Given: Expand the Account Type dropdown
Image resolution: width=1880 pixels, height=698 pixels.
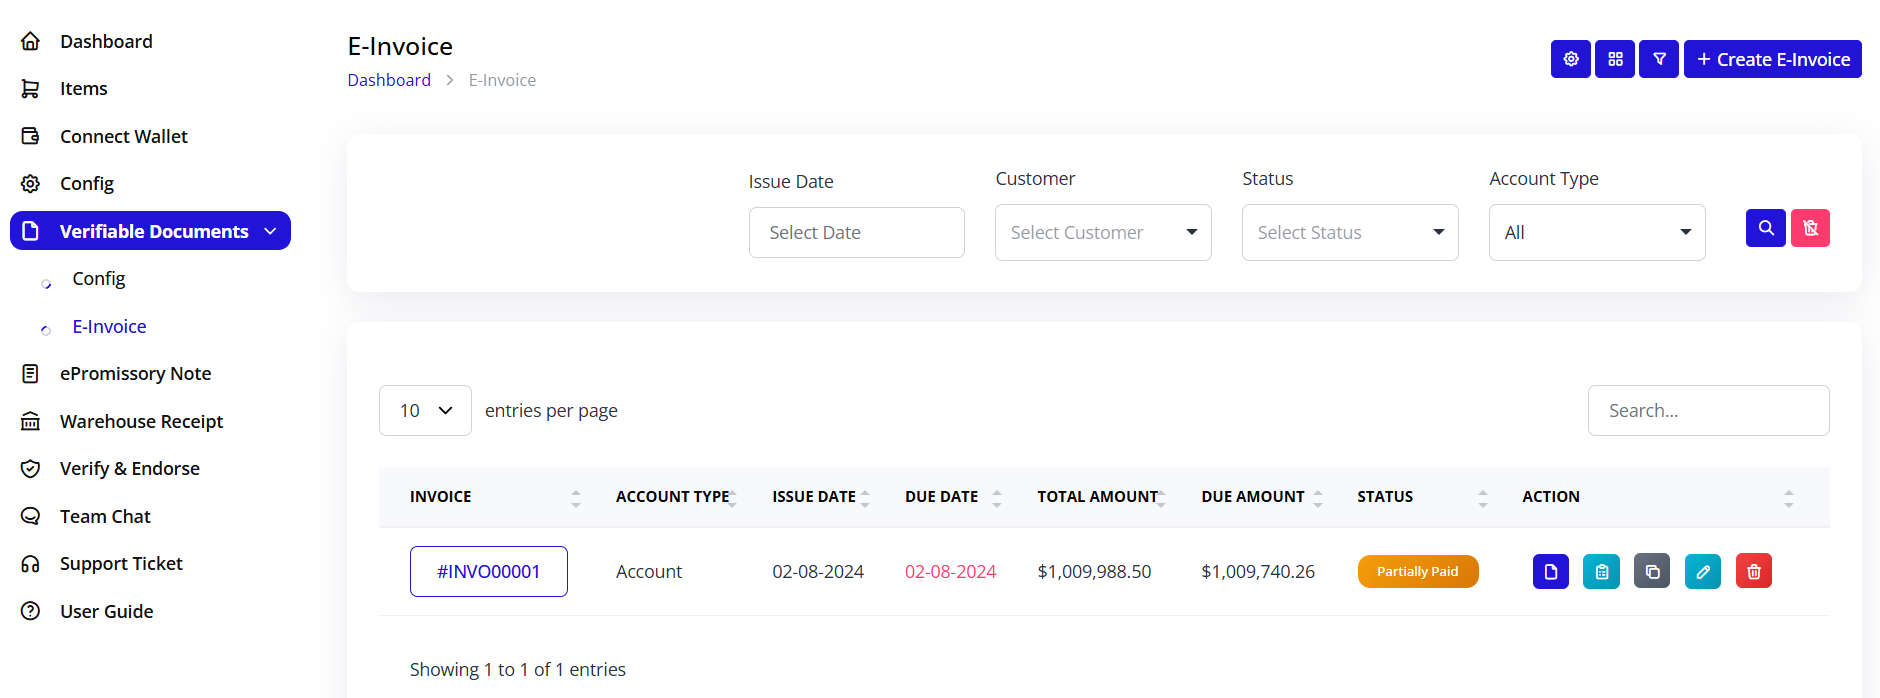Looking at the screenshot, I should (x=1597, y=232).
